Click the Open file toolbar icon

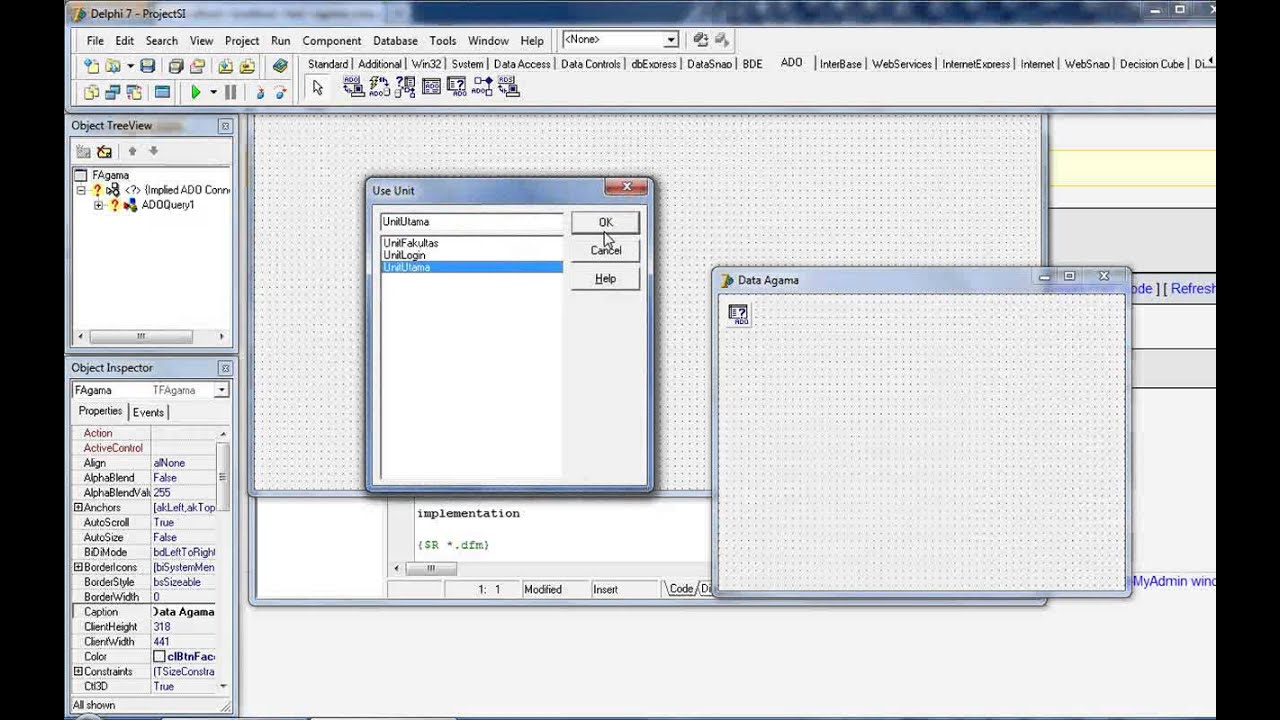click(x=112, y=66)
